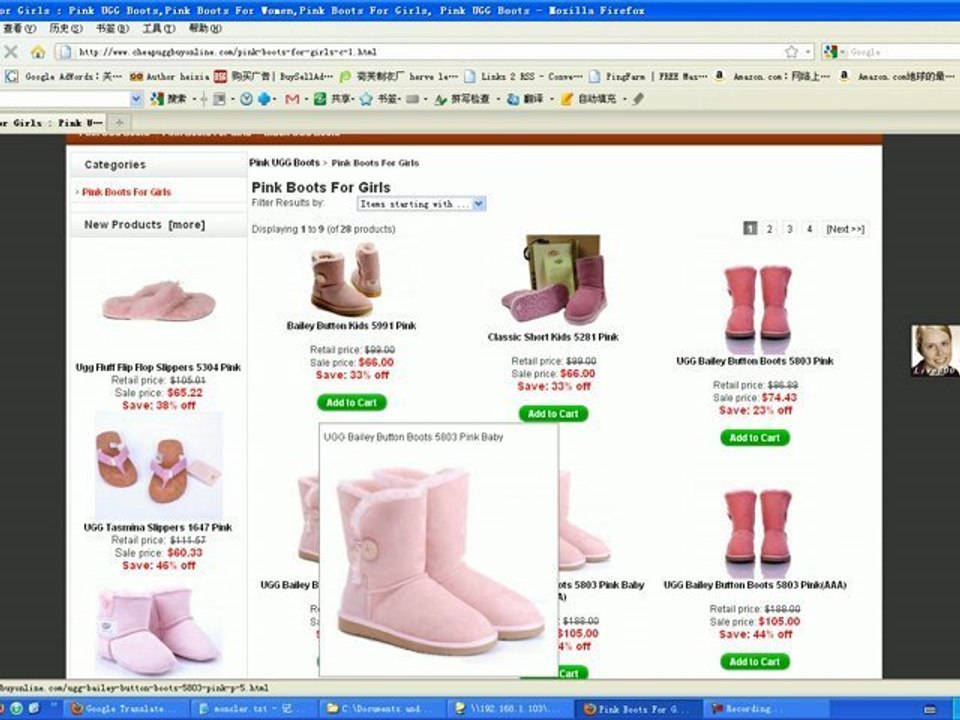Click the Google toolbar clock icon
This screenshot has width=960, height=720.
[x=246, y=99]
